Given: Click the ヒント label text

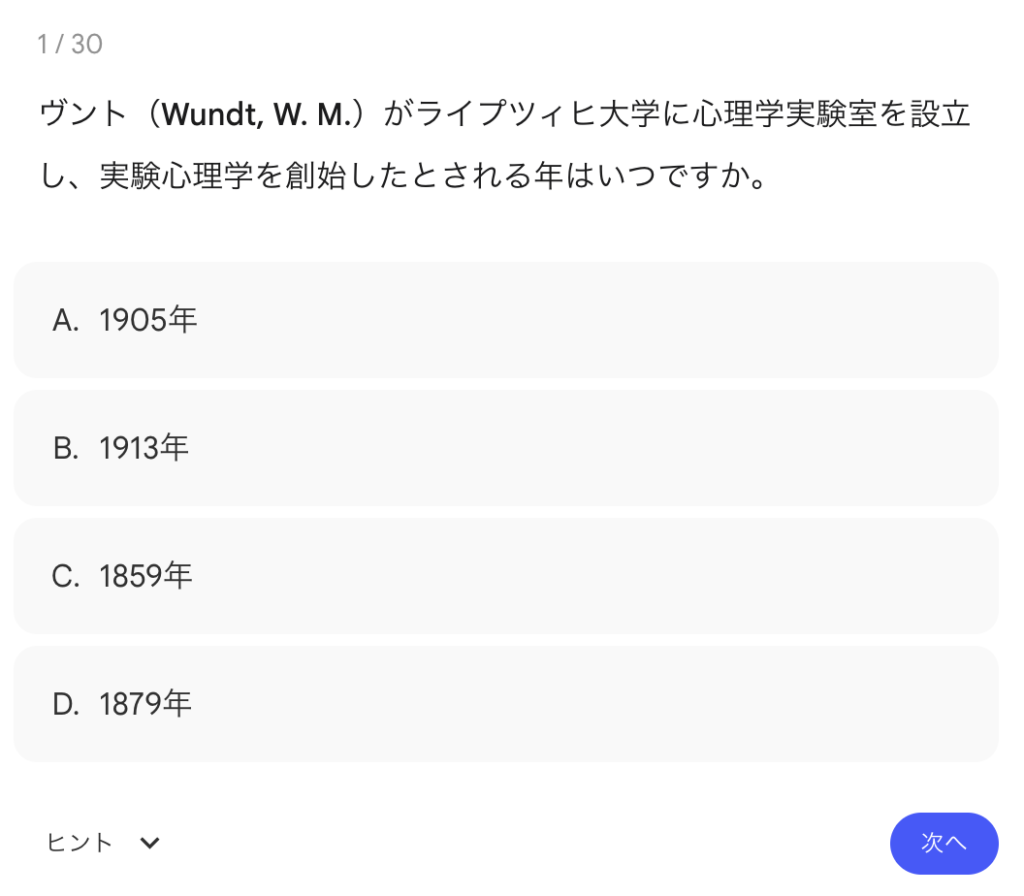Looking at the screenshot, I should point(80,843).
